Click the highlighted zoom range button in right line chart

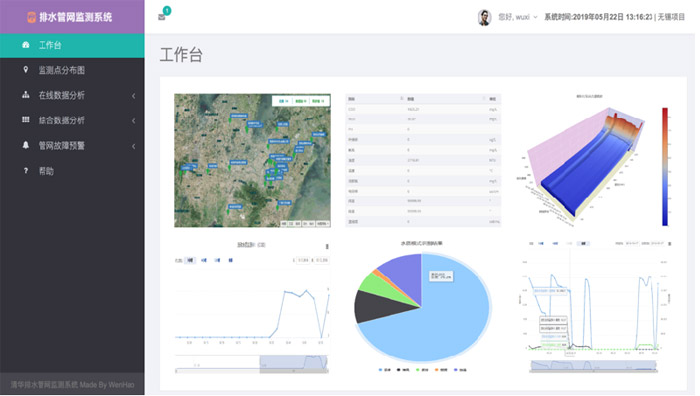pyautogui.click(x=583, y=244)
